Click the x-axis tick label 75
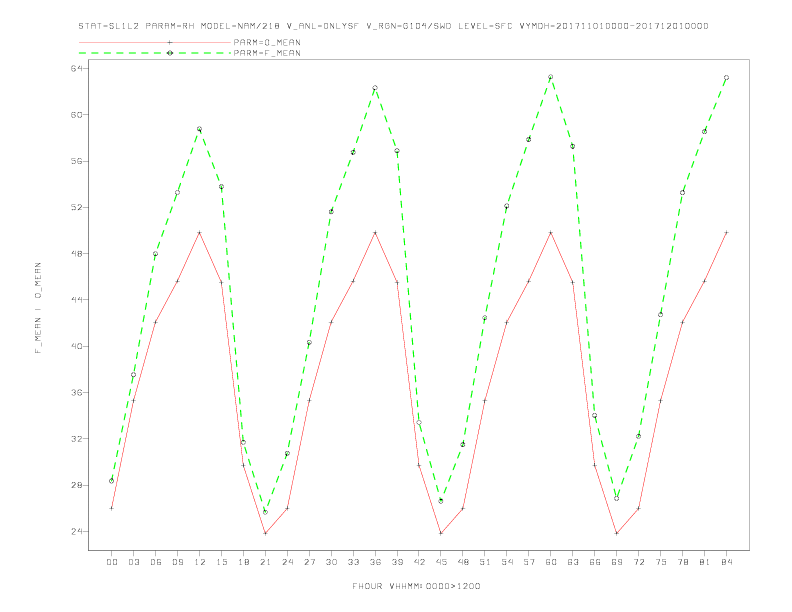Viewport: 792px width, 612px height. tap(661, 562)
